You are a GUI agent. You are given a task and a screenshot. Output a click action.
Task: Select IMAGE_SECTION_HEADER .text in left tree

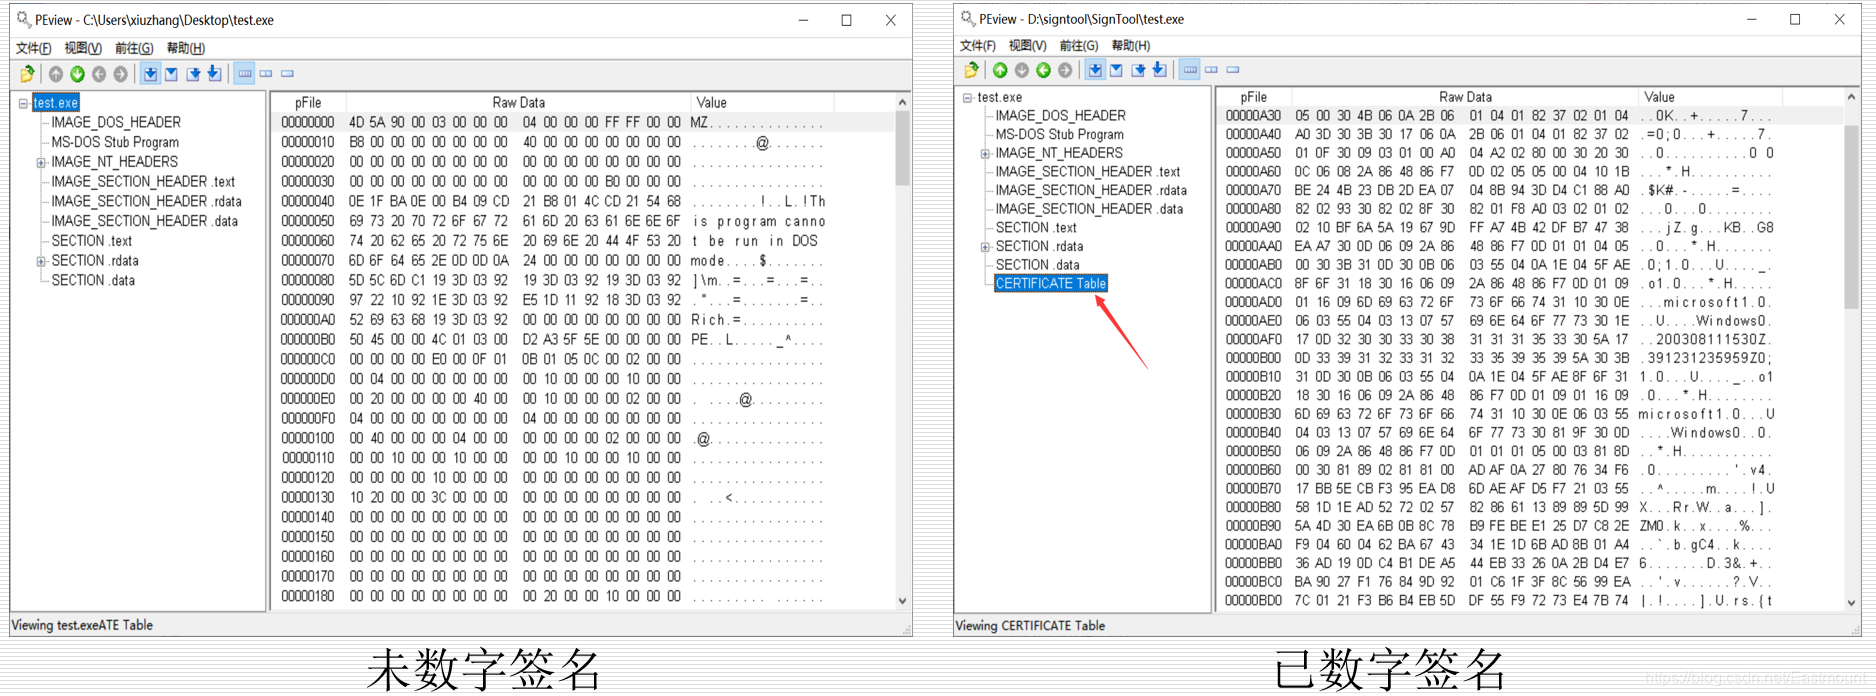click(143, 182)
